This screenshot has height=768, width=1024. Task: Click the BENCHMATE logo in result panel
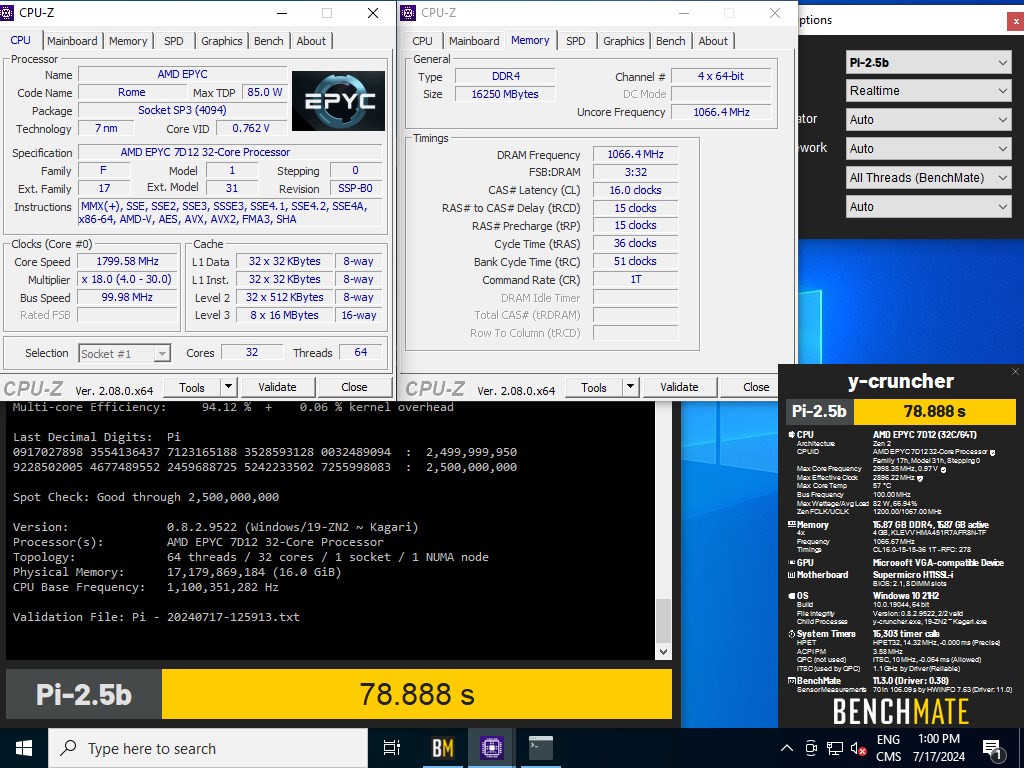(901, 711)
